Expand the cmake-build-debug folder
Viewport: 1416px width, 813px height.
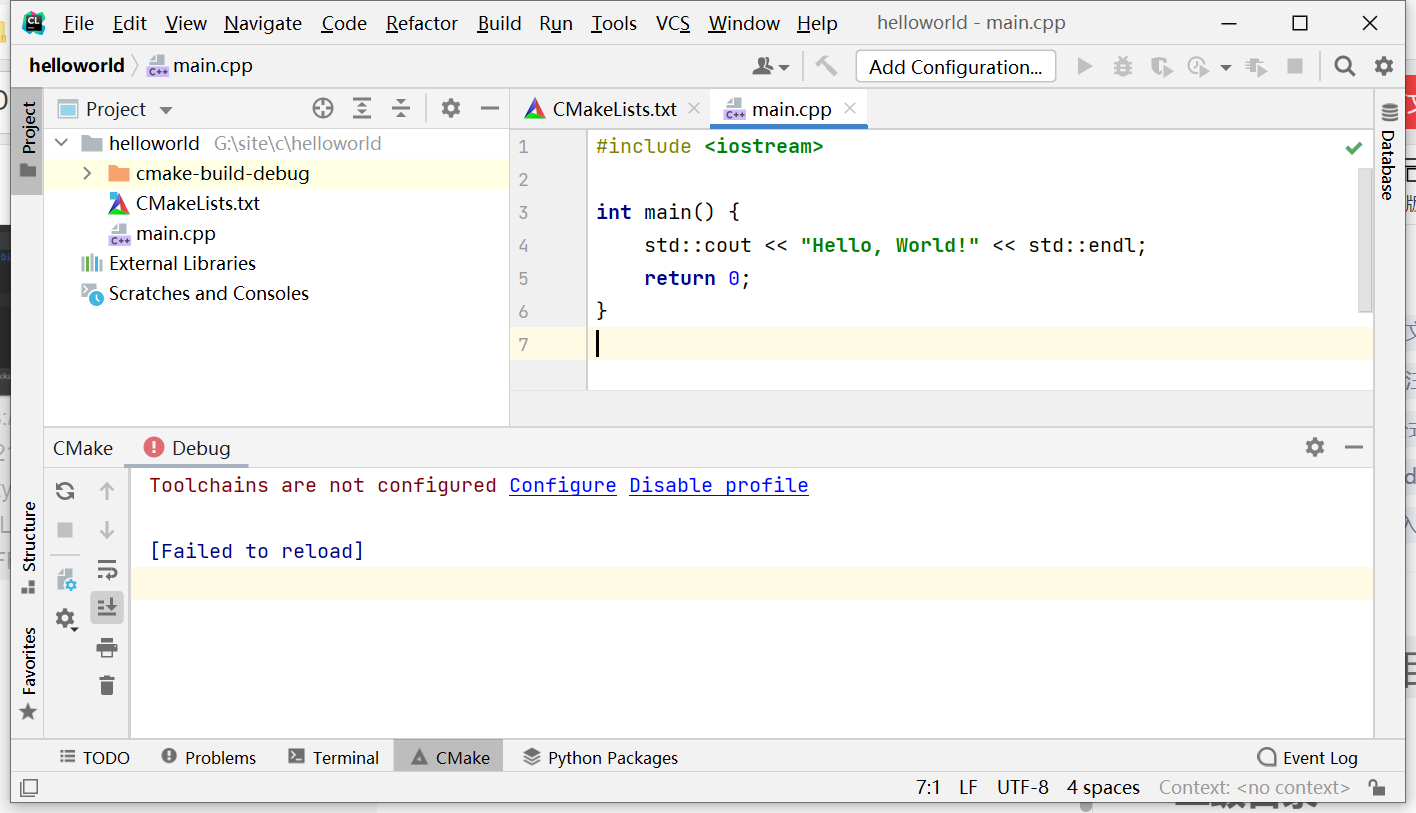(88, 172)
